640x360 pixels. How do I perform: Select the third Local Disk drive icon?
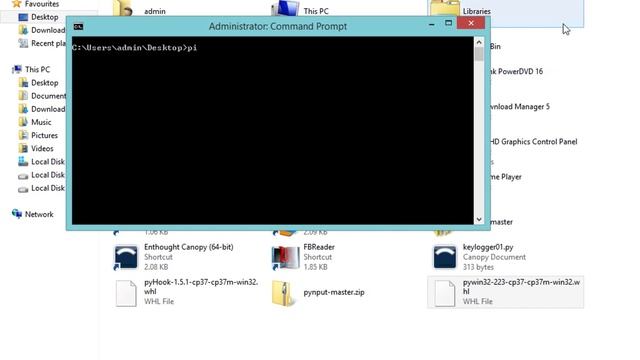tap(23, 189)
